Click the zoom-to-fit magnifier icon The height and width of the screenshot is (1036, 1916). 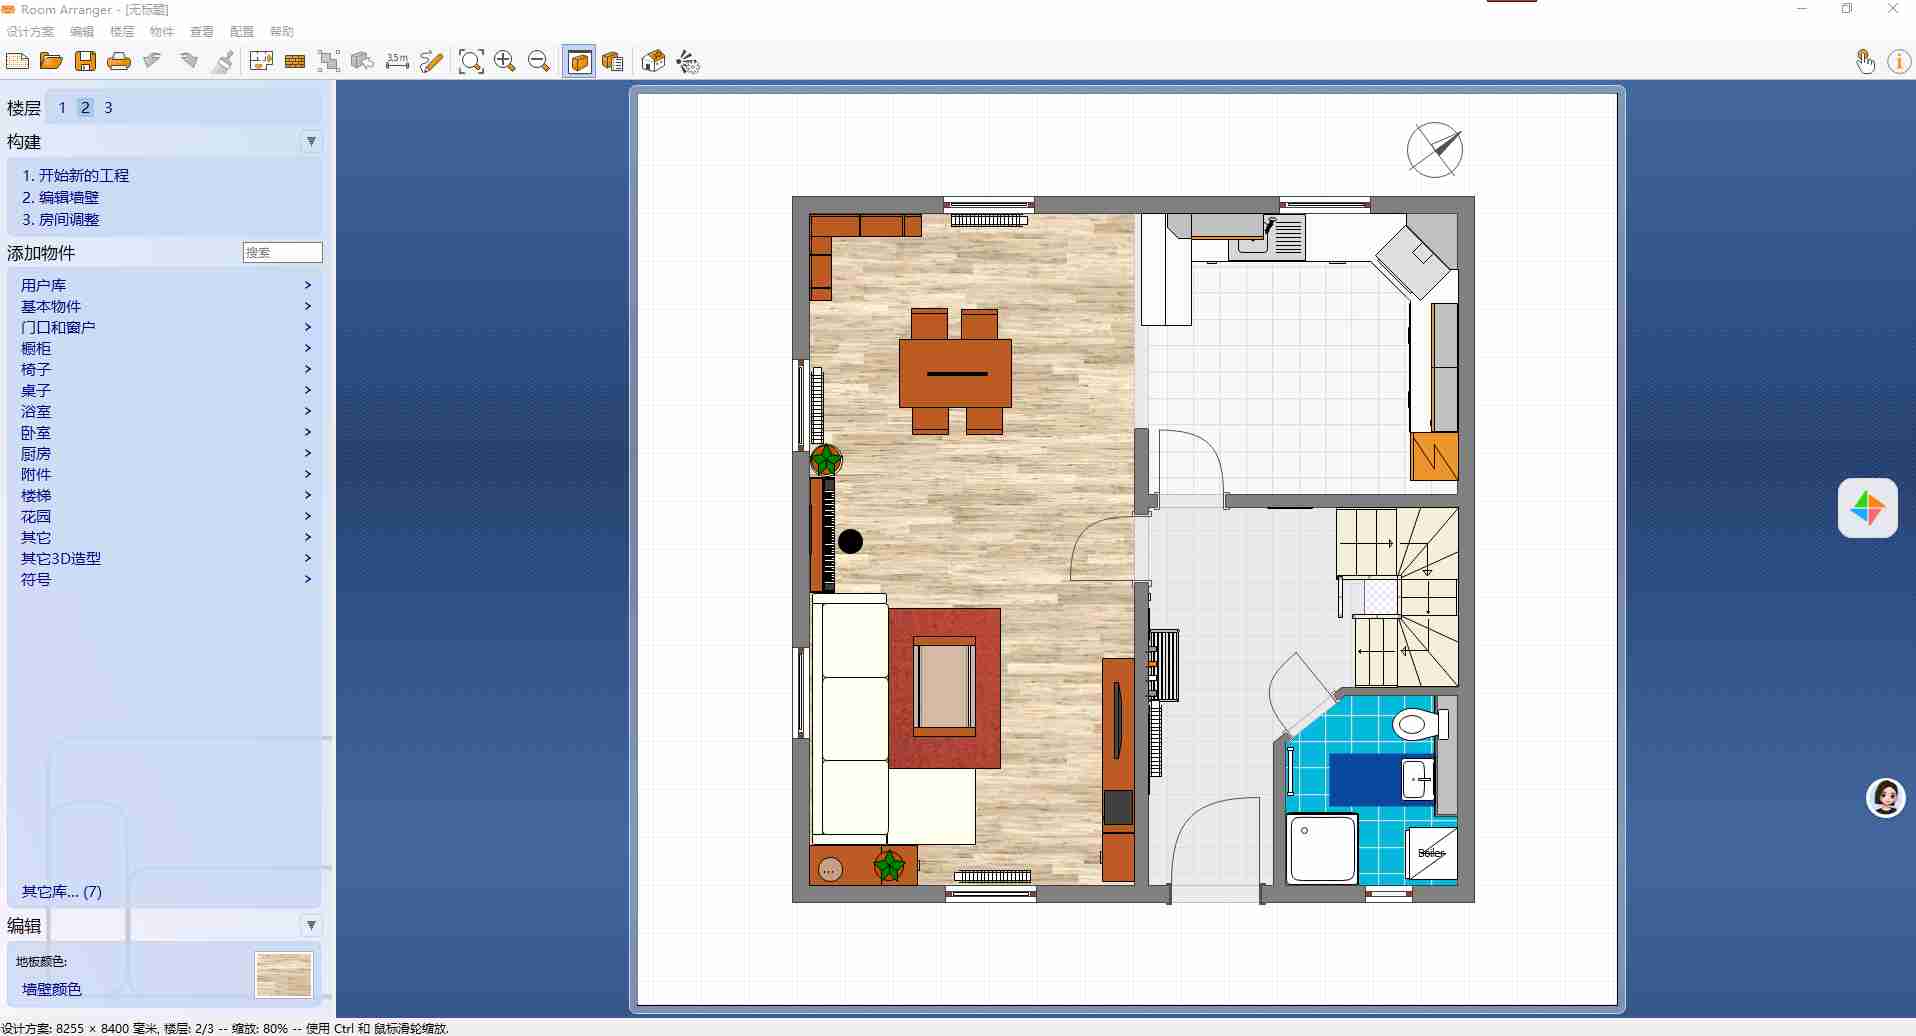tap(471, 62)
